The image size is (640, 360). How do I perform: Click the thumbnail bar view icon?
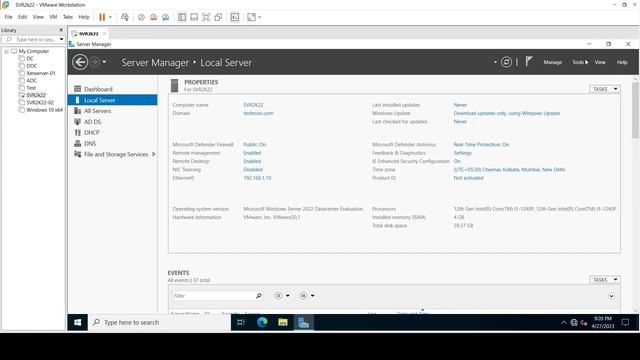point(194,17)
